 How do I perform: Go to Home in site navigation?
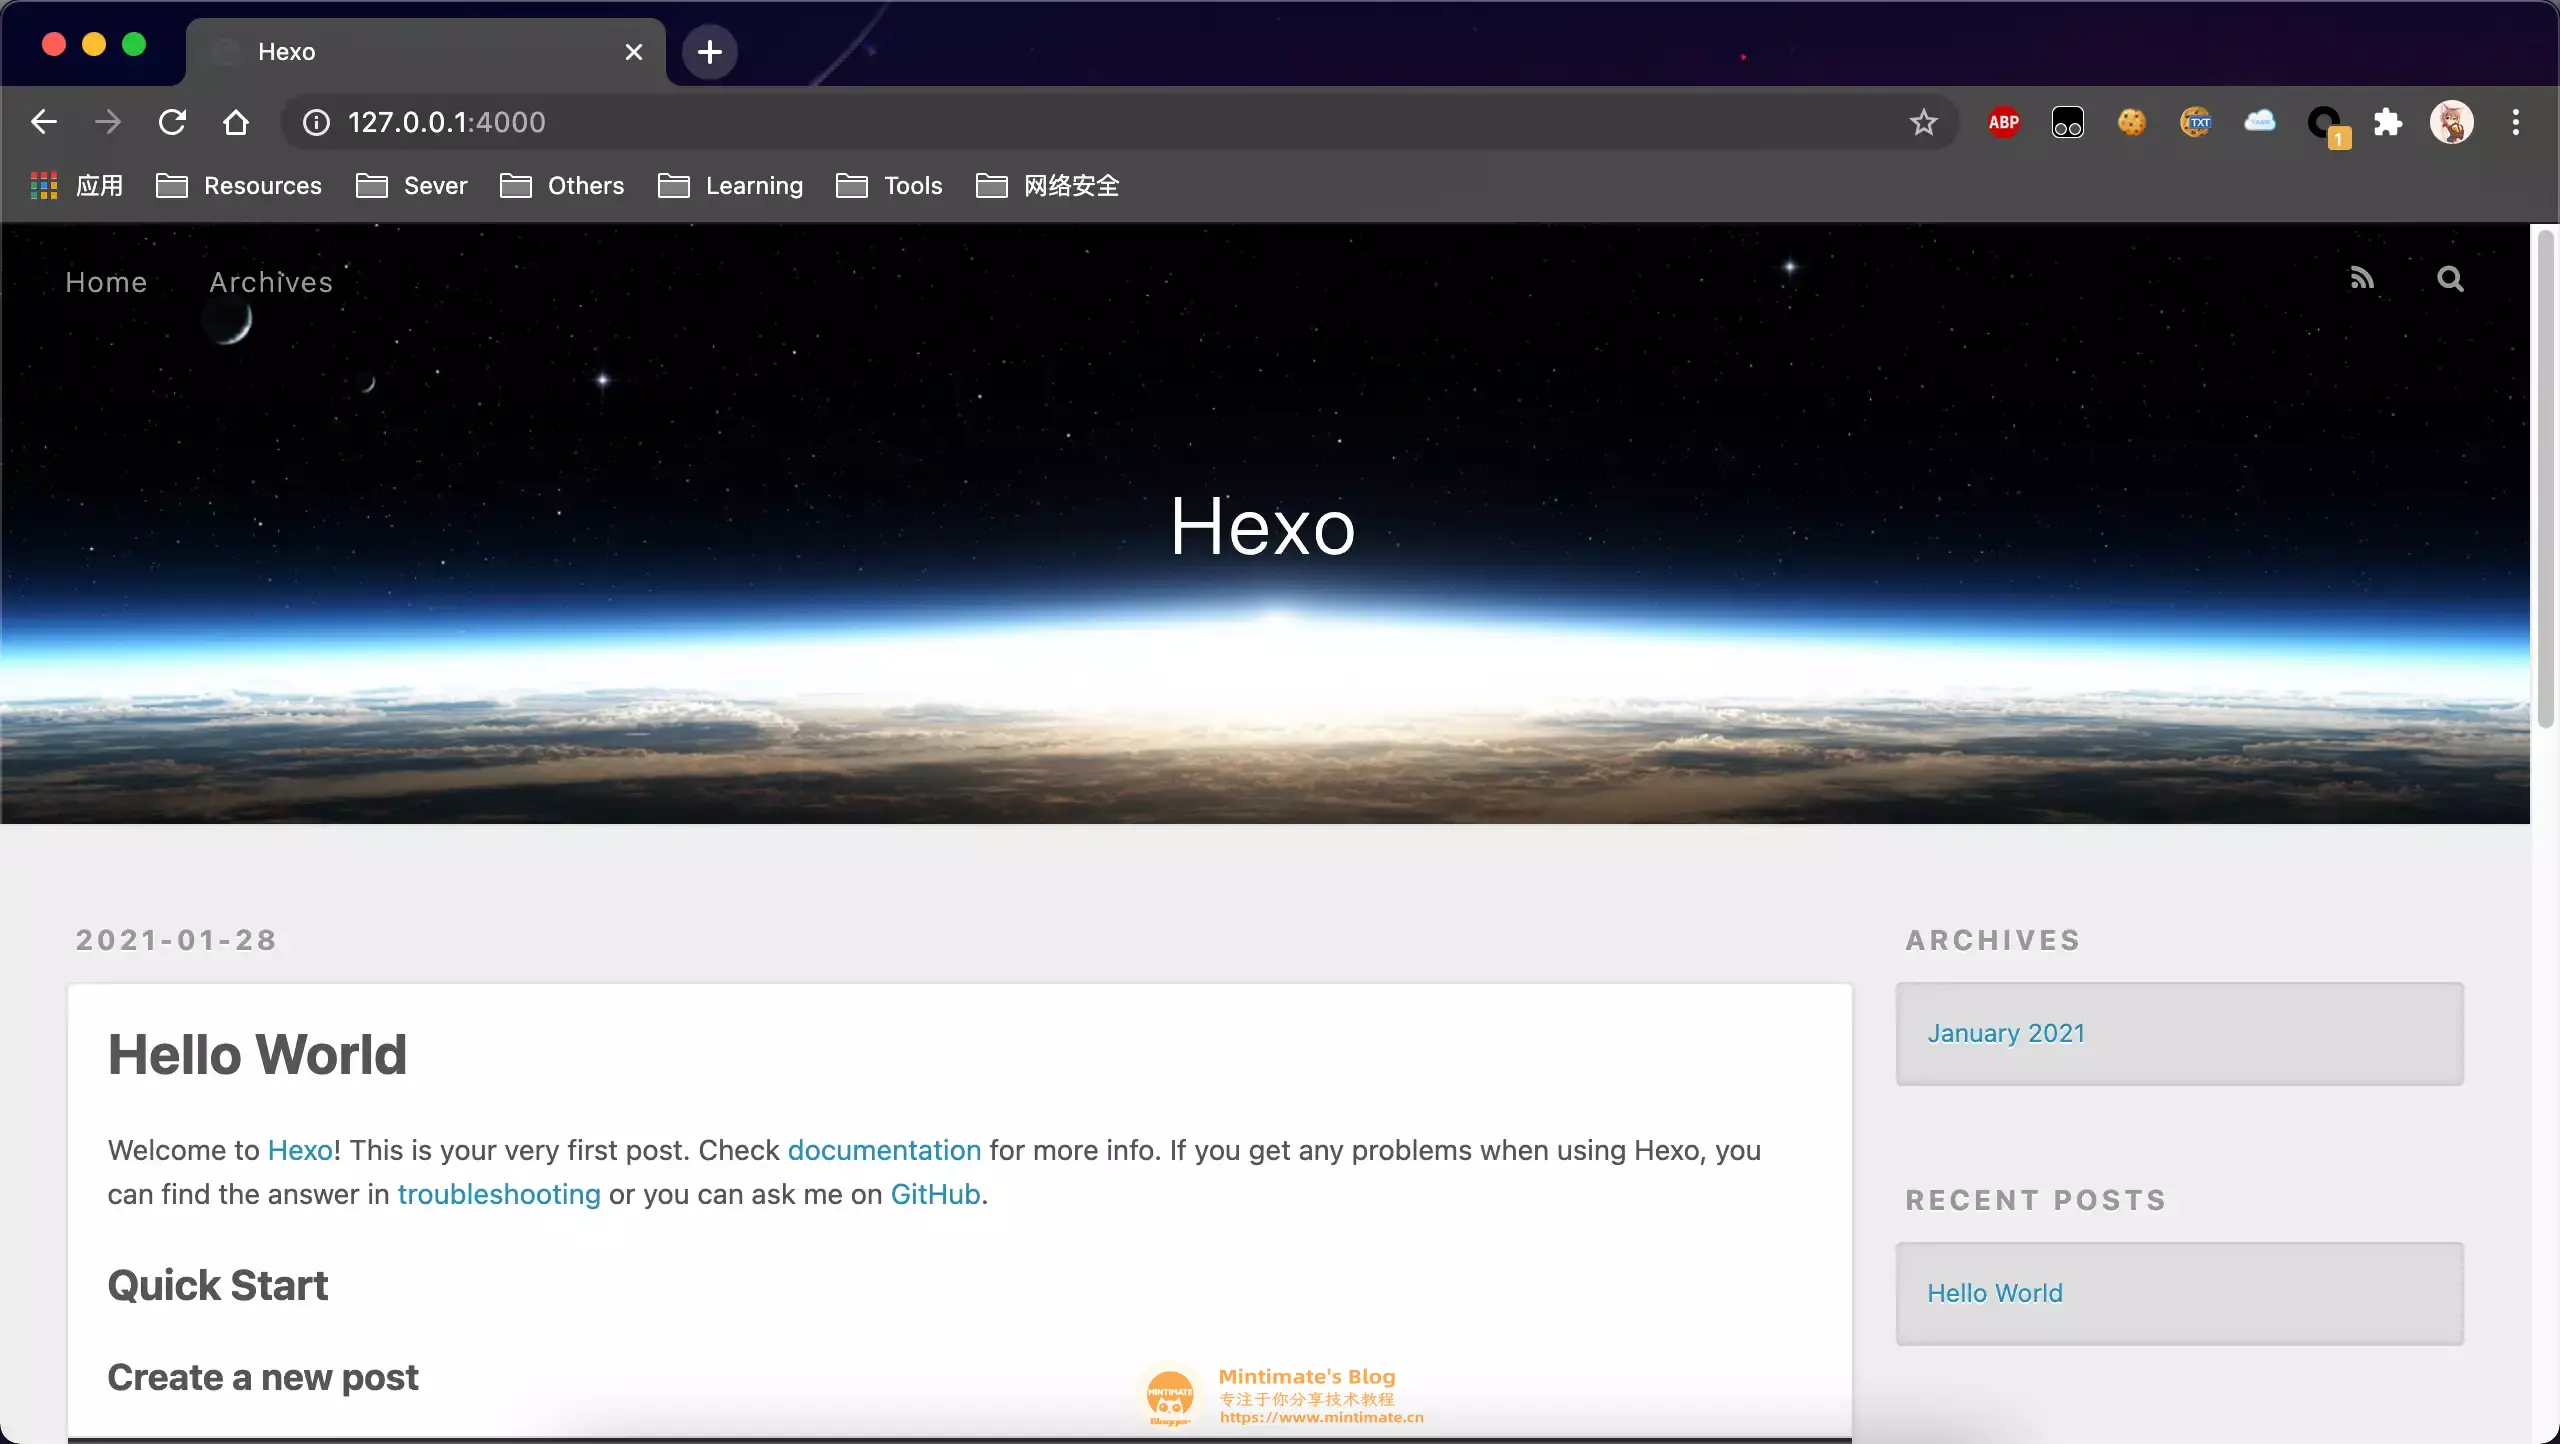(106, 282)
